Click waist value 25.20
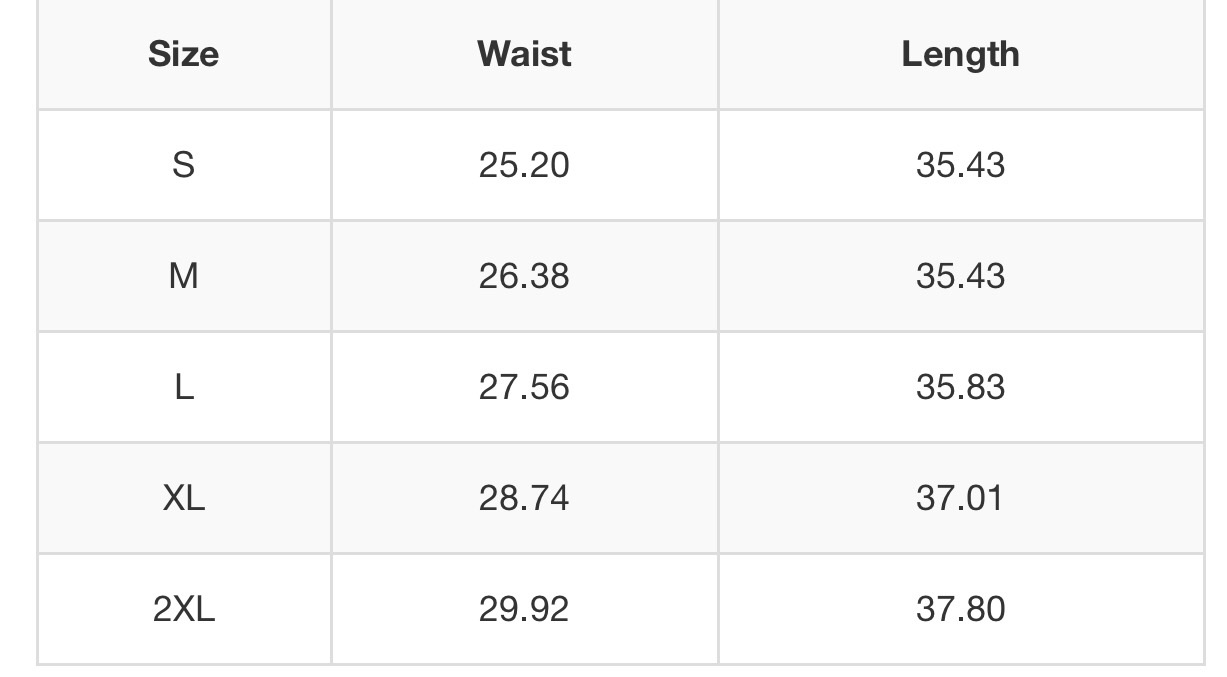The image size is (1227, 677). pyautogui.click(x=524, y=165)
